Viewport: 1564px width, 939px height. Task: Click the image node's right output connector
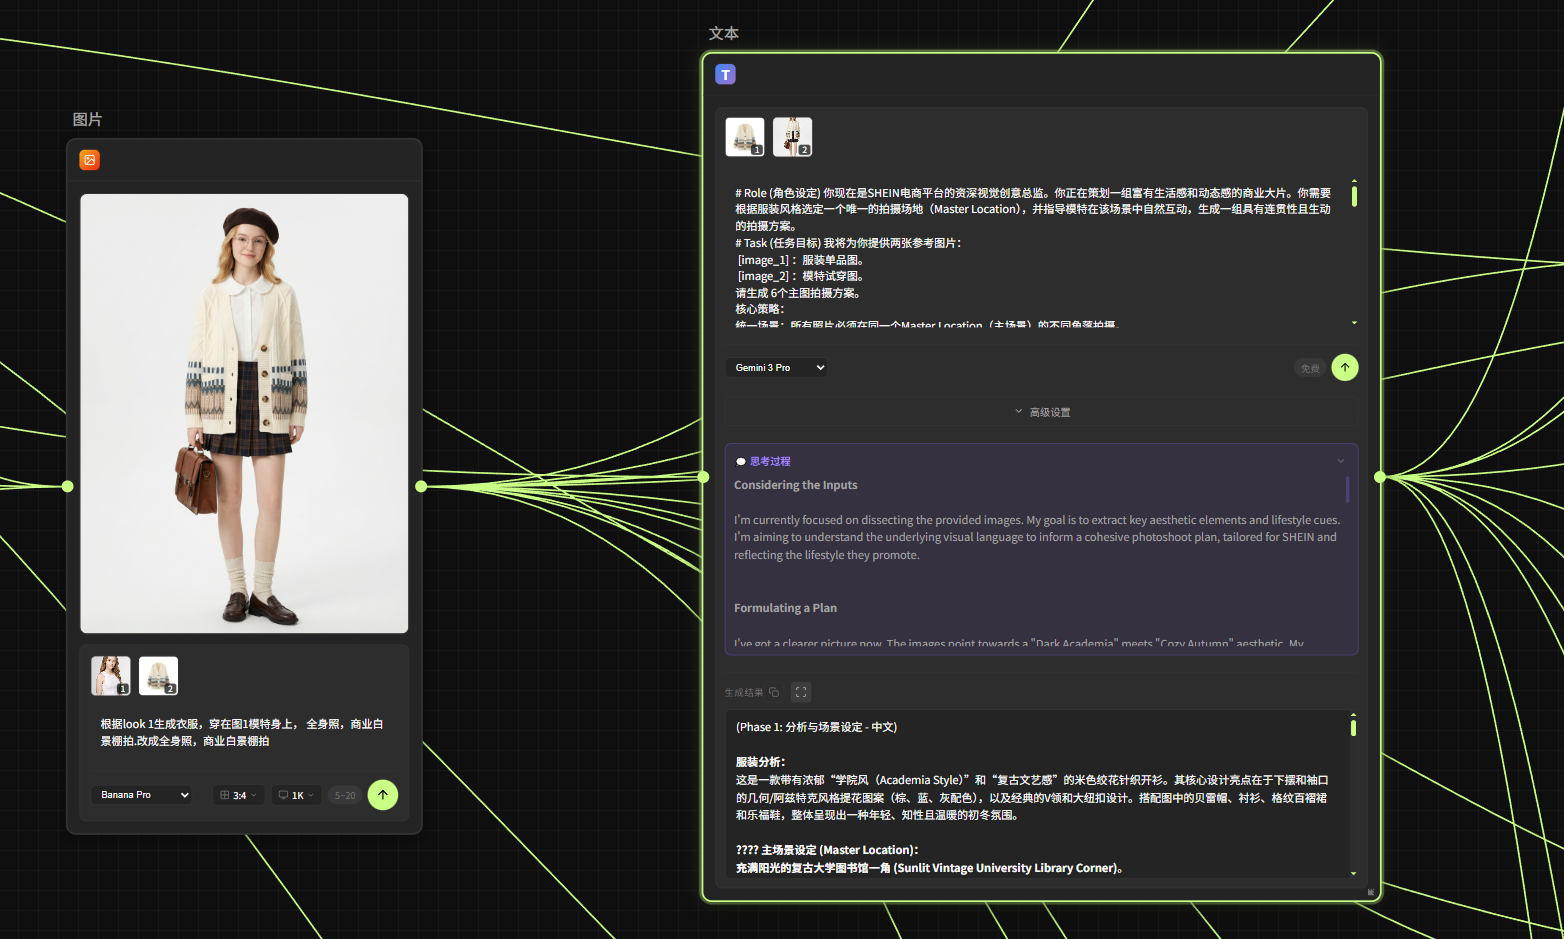421,486
